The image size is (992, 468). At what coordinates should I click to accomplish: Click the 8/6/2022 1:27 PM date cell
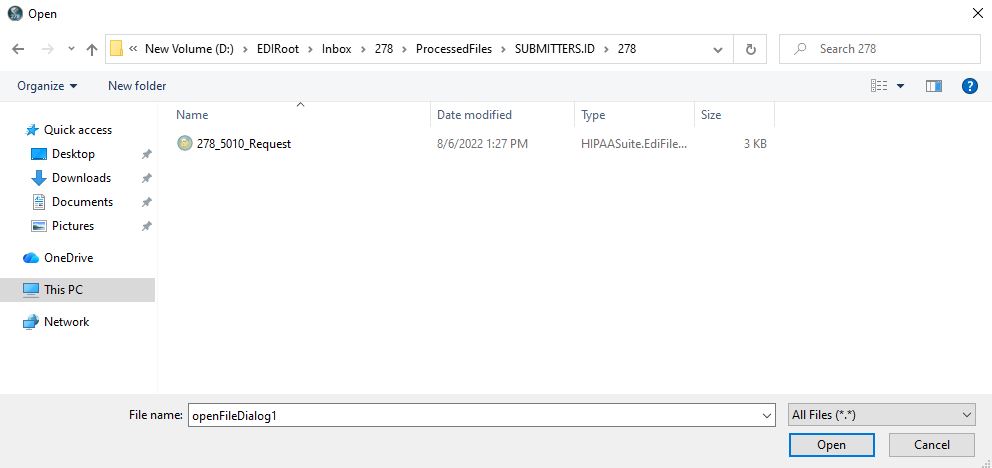coord(482,144)
